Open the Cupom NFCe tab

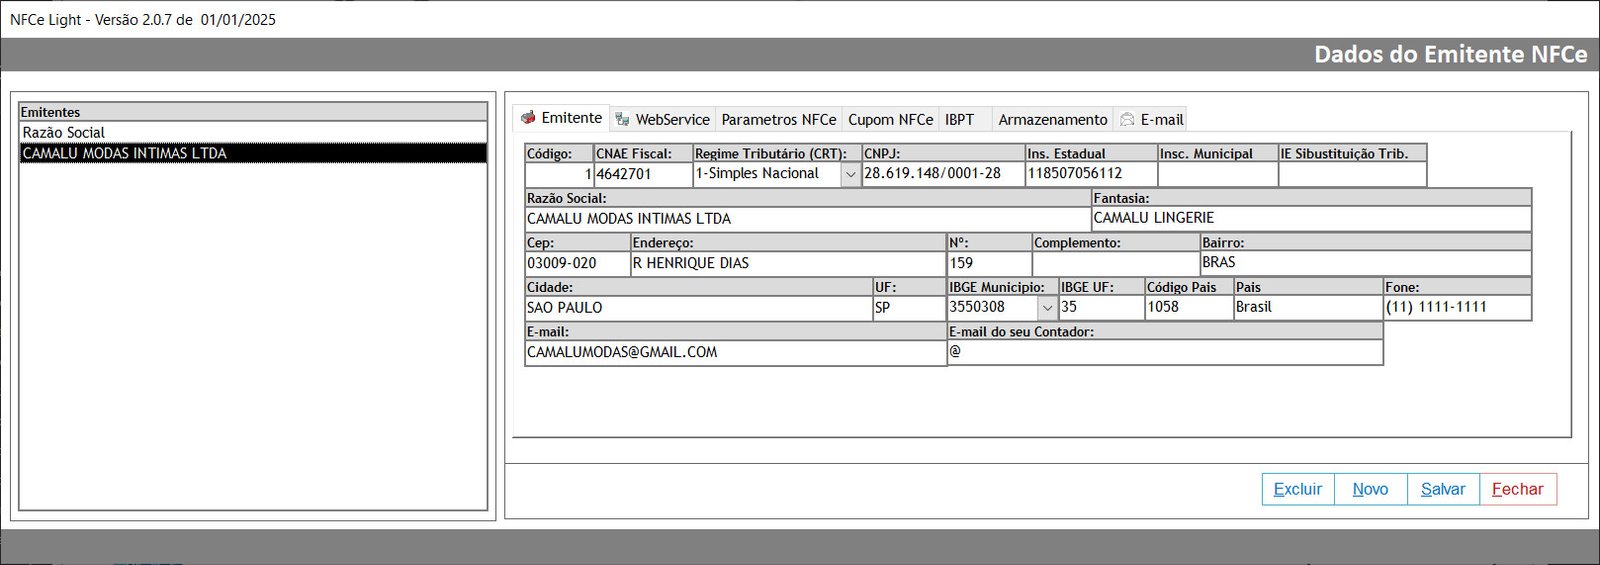pyautogui.click(x=890, y=120)
